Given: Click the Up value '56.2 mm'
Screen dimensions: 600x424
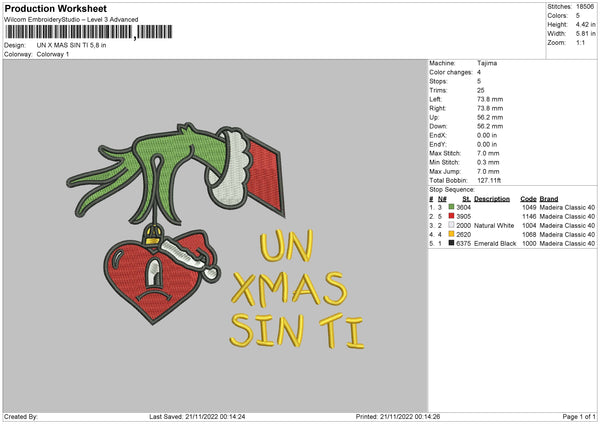Looking at the screenshot, I should coord(490,117).
